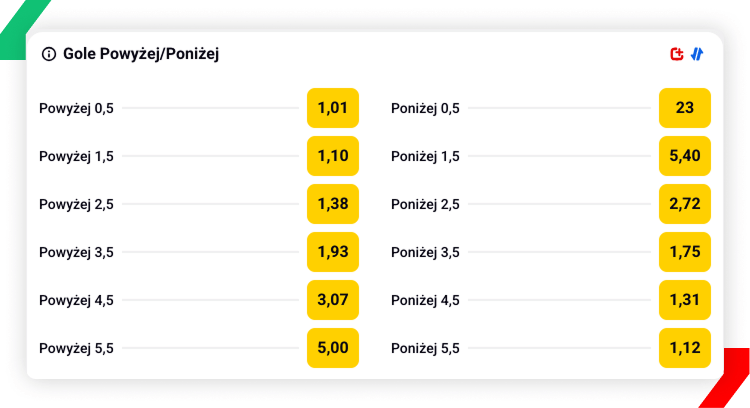Choose odds 1,93 for Powyżej 3,5

click(x=332, y=252)
